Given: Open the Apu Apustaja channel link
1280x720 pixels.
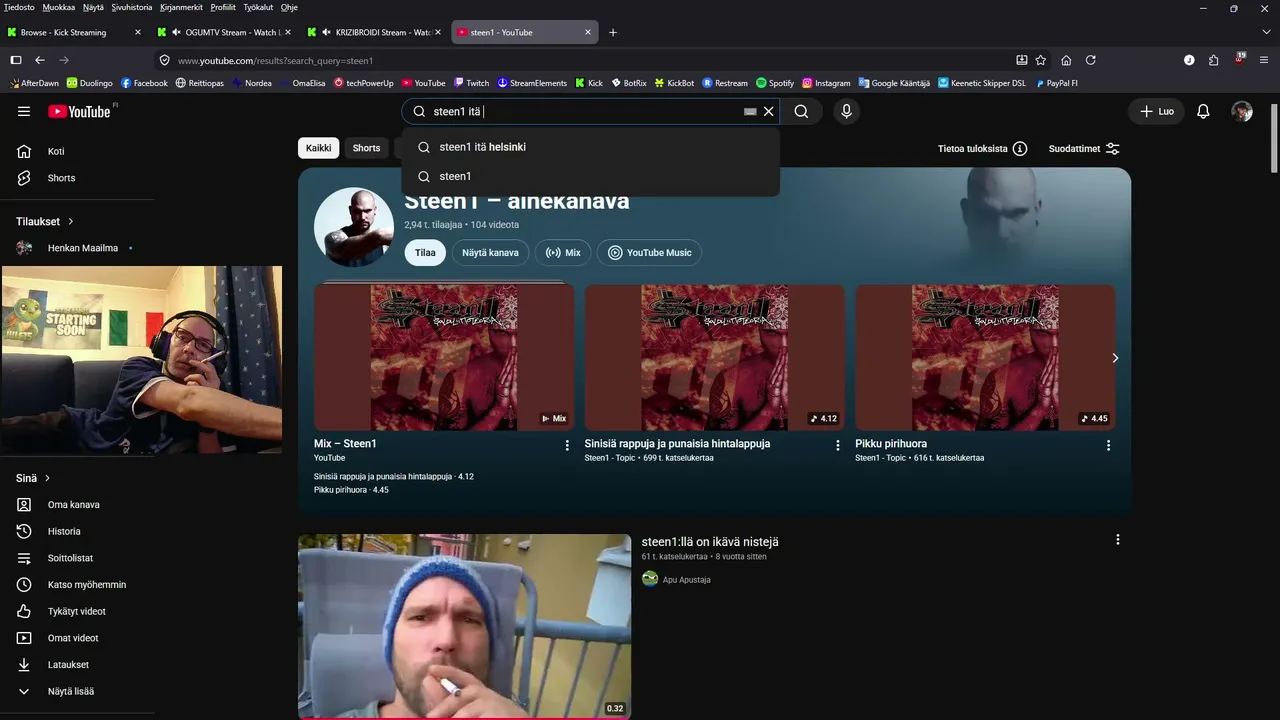Looking at the screenshot, I should pos(686,580).
